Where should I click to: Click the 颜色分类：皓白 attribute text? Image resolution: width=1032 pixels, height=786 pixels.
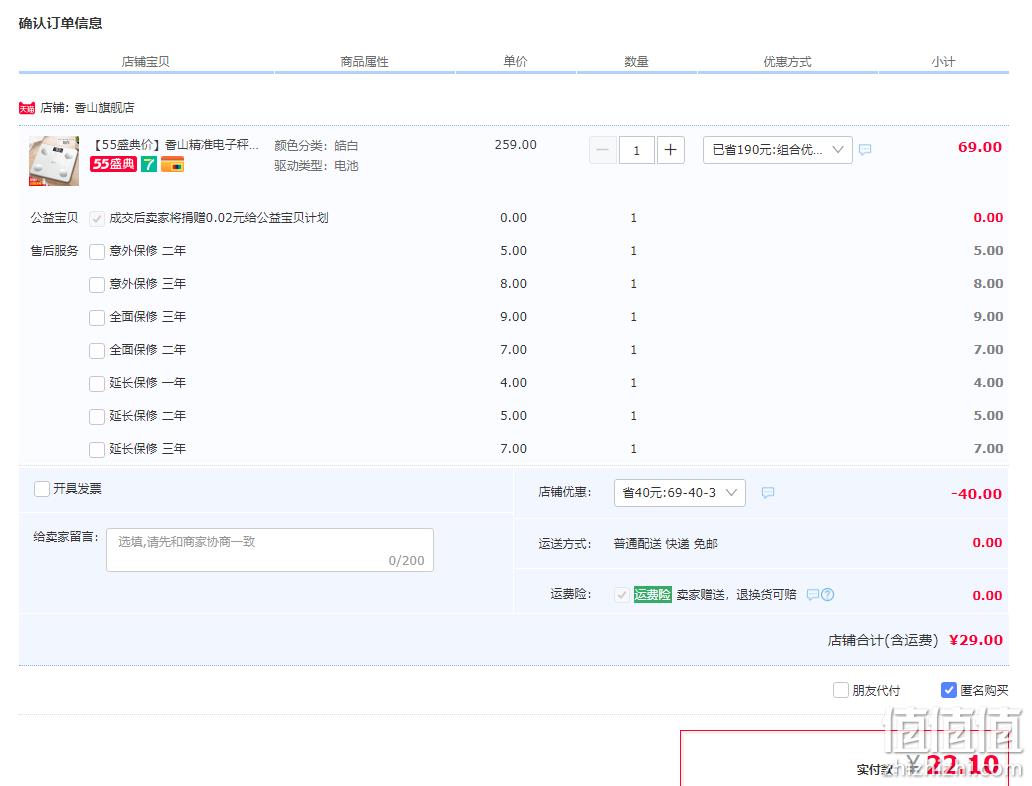317,145
